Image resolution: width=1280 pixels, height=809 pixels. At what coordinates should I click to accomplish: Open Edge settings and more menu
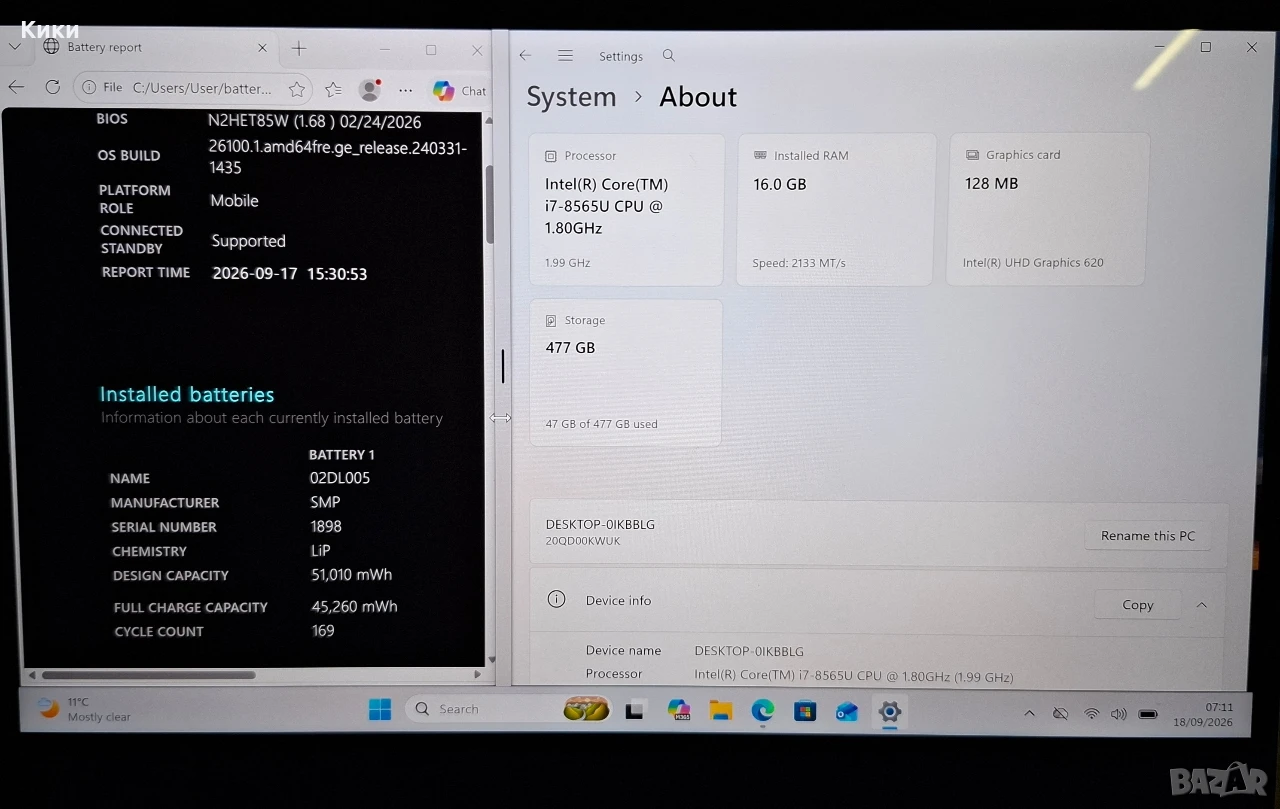(x=405, y=90)
